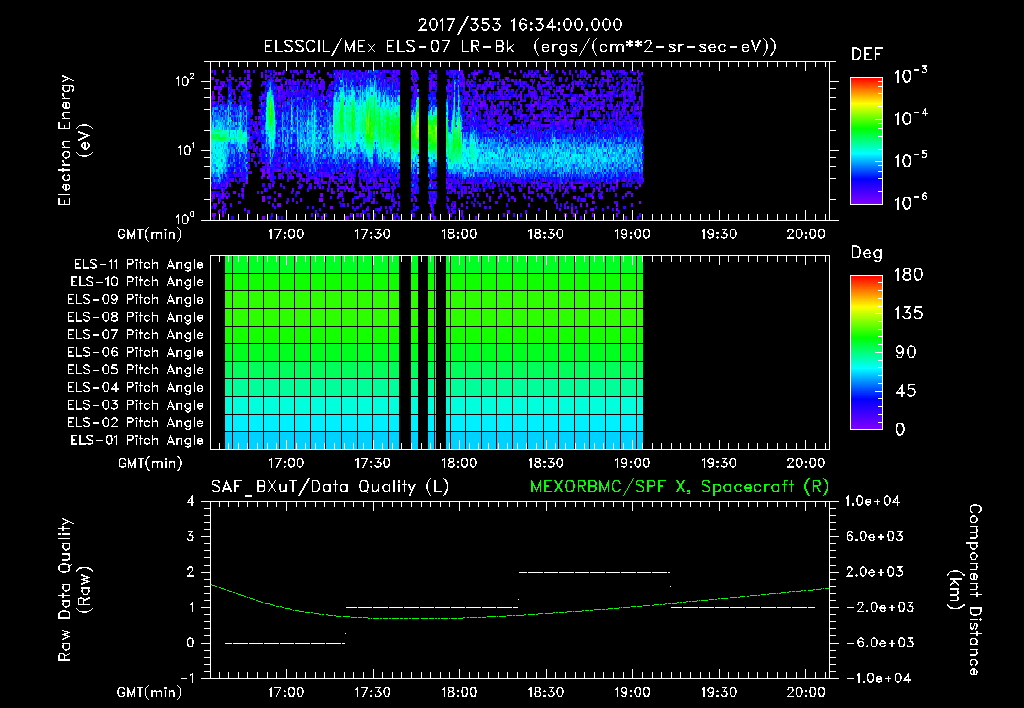Viewport: 1024px width, 708px height.
Task: Click the data quality segment at level 2
Action: (x=594, y=572)
